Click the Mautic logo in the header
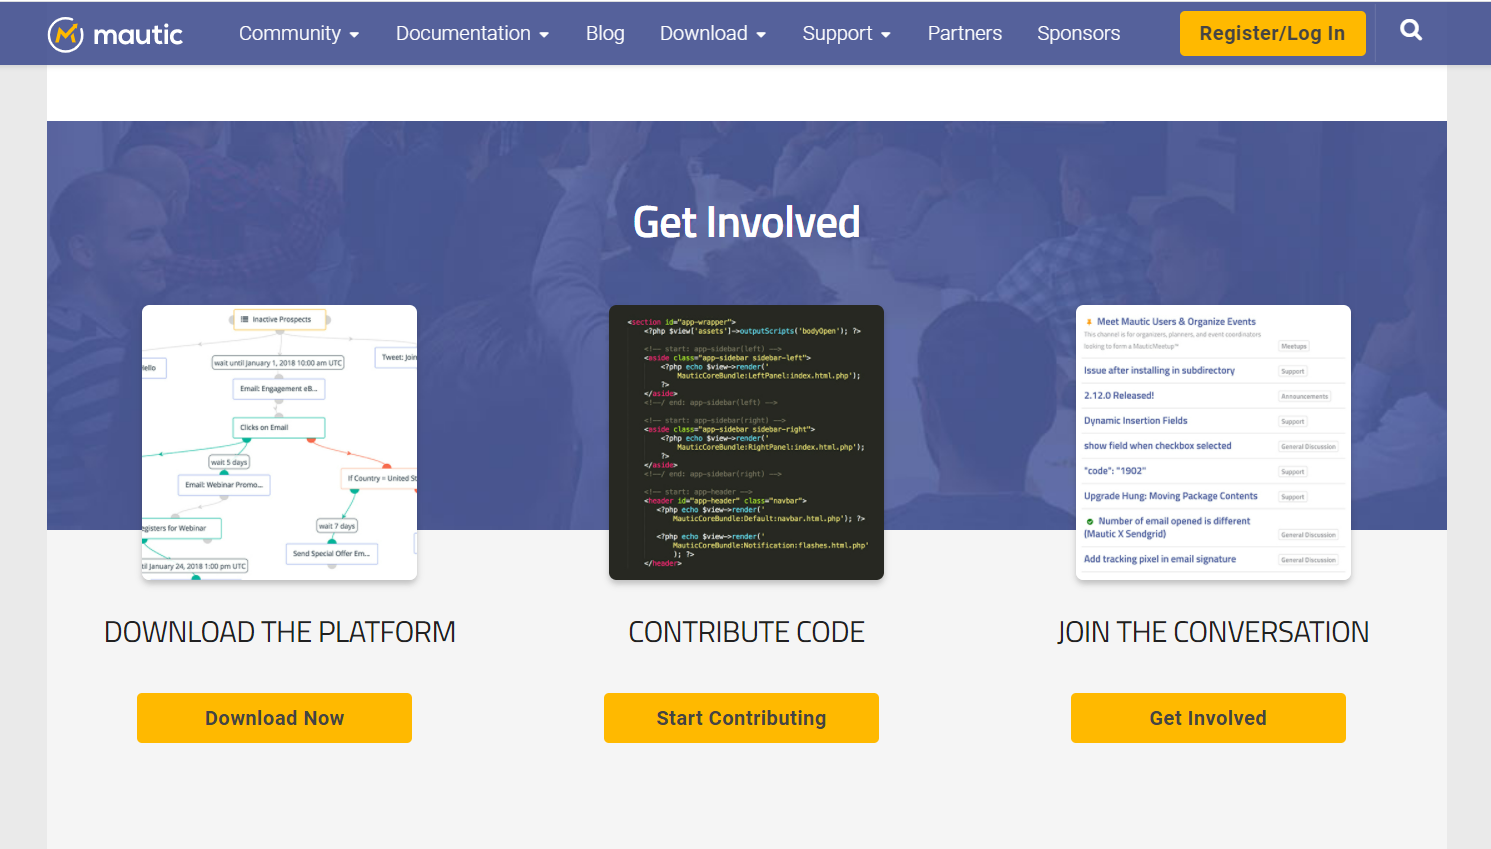Screen dimensions: 1491x849 tap(115, 34)
